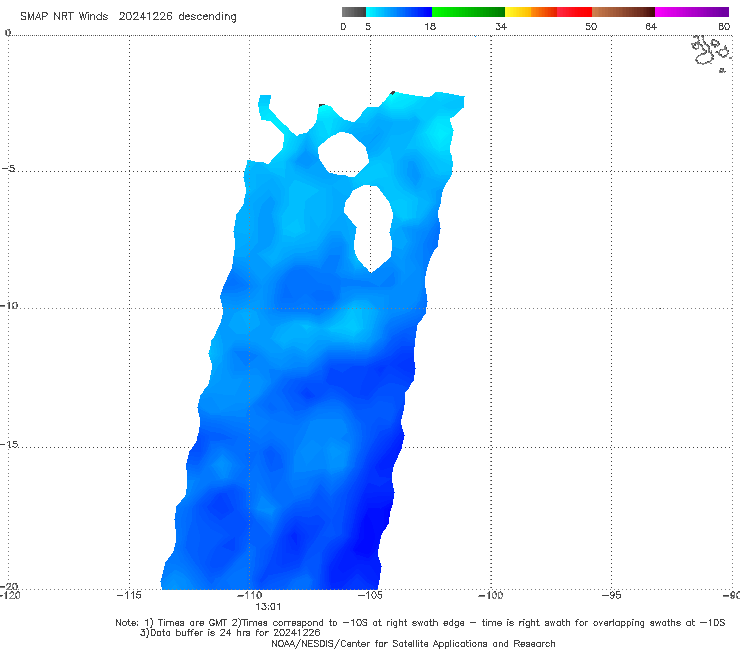Click the color bar label '34'
Viewport: 740px width, 650px height.
click(501, 27)
